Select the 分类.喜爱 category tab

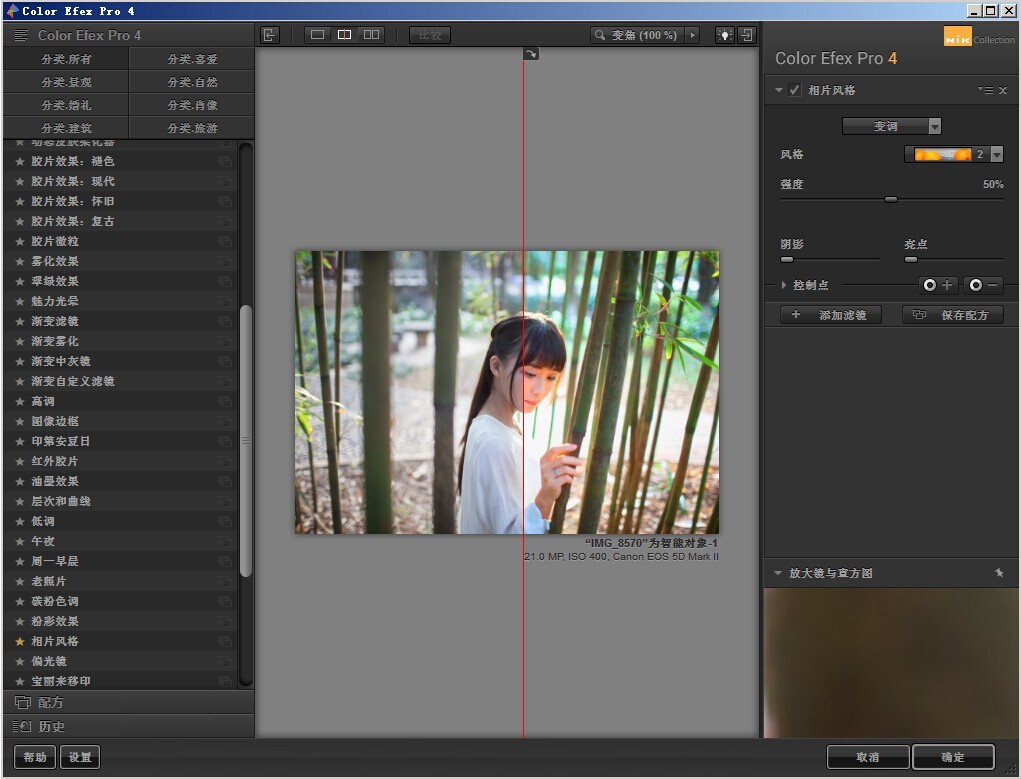[x=192, y=59]
